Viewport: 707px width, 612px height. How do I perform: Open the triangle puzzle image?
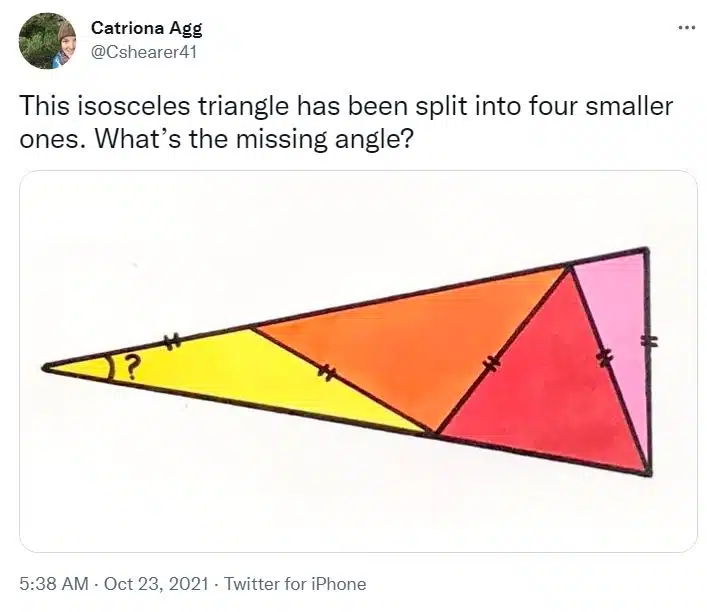358,361
